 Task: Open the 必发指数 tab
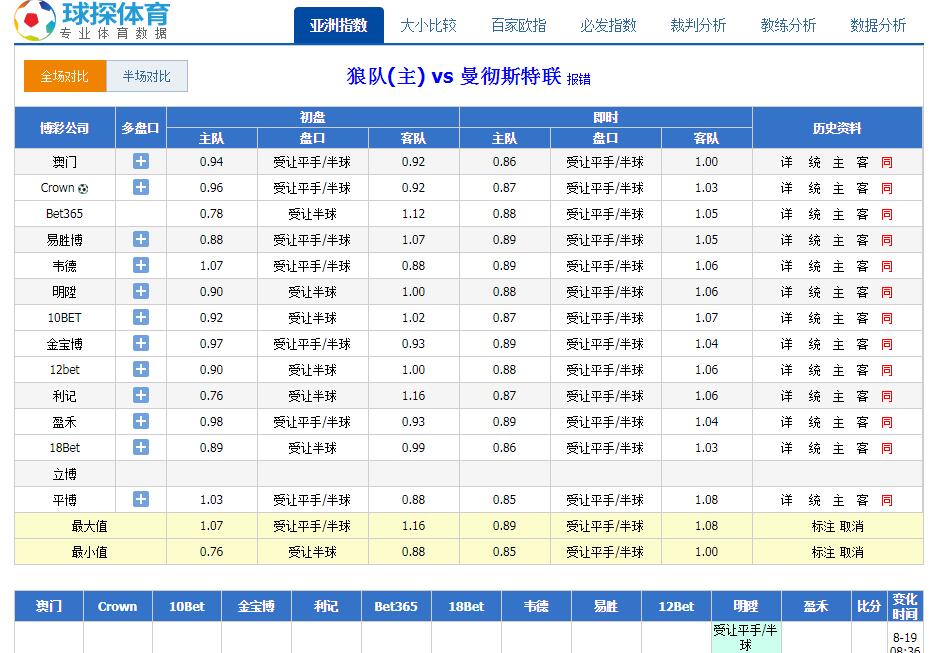point(608,25)
